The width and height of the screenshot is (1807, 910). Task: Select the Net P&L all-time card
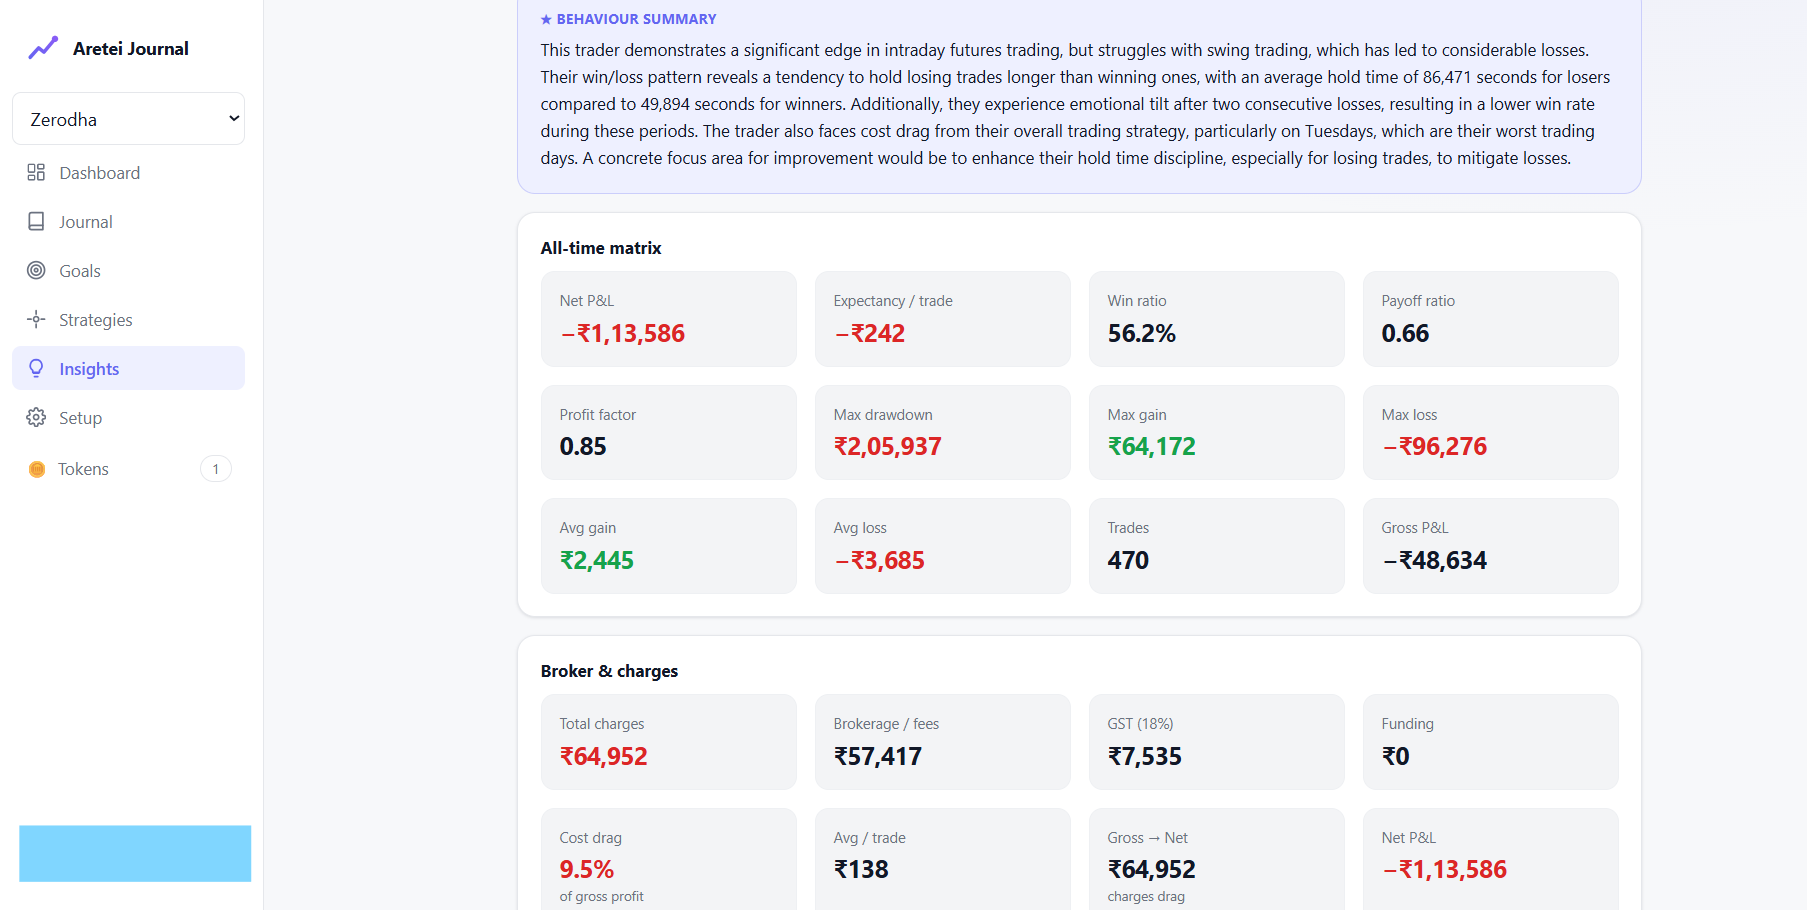pos(668,319)
